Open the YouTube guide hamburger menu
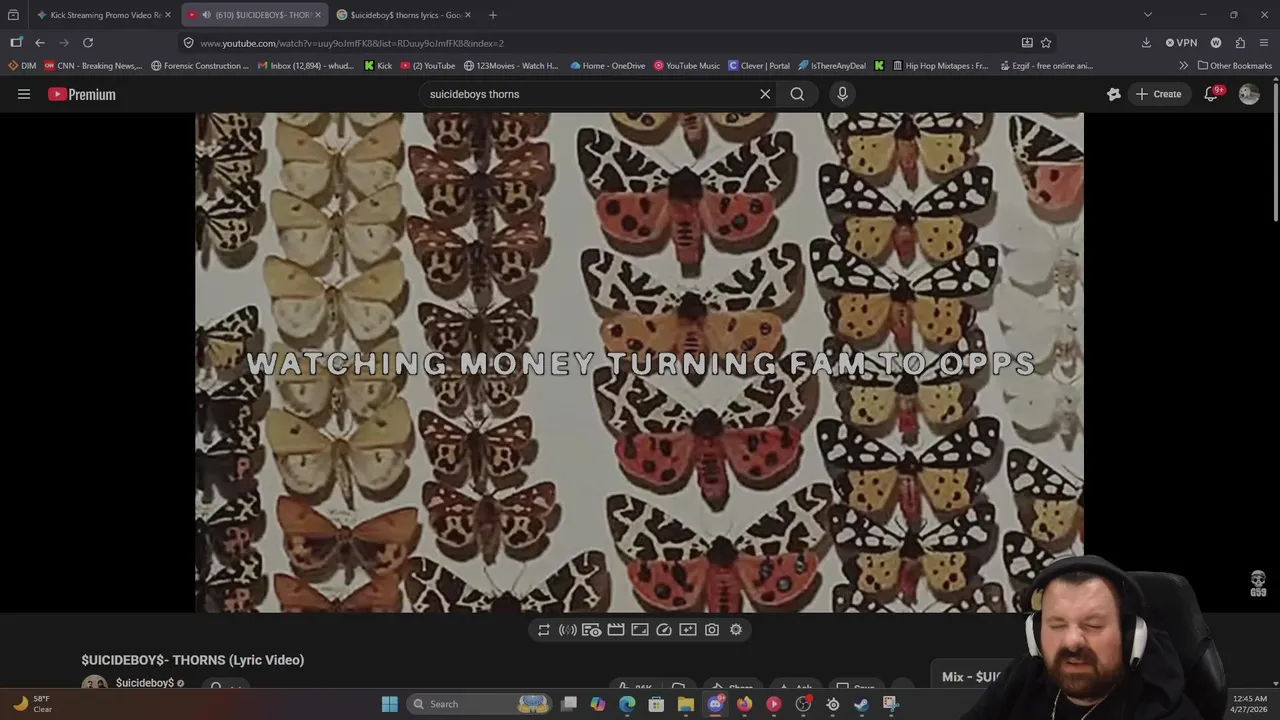The width and height of the screenshot is (1280, 720). click(24, 94)
